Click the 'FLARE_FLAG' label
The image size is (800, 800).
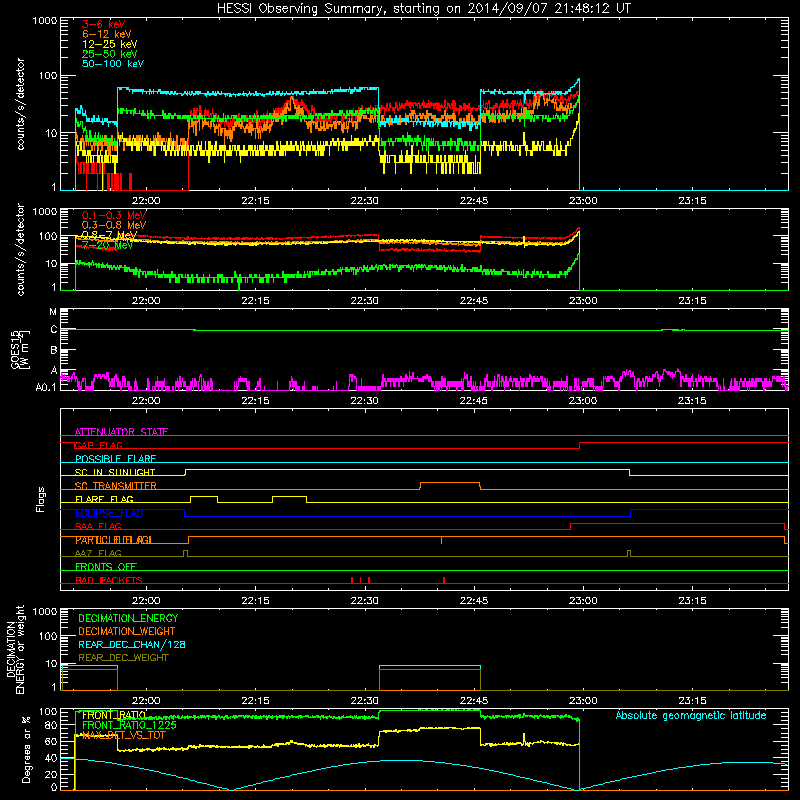104,499
